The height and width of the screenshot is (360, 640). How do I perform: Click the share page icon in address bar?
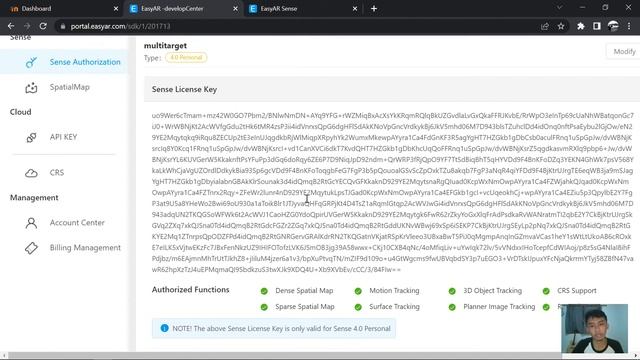544,26
